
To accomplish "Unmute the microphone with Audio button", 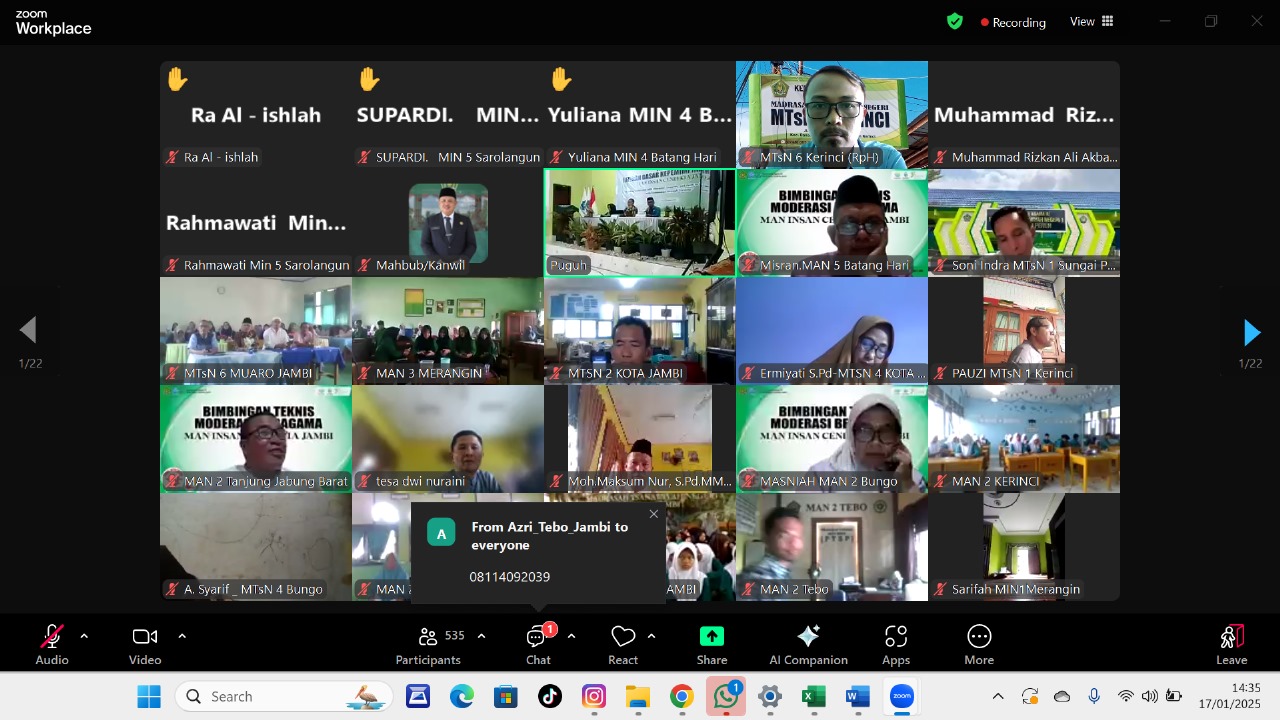I will click(x=52, y=643).
